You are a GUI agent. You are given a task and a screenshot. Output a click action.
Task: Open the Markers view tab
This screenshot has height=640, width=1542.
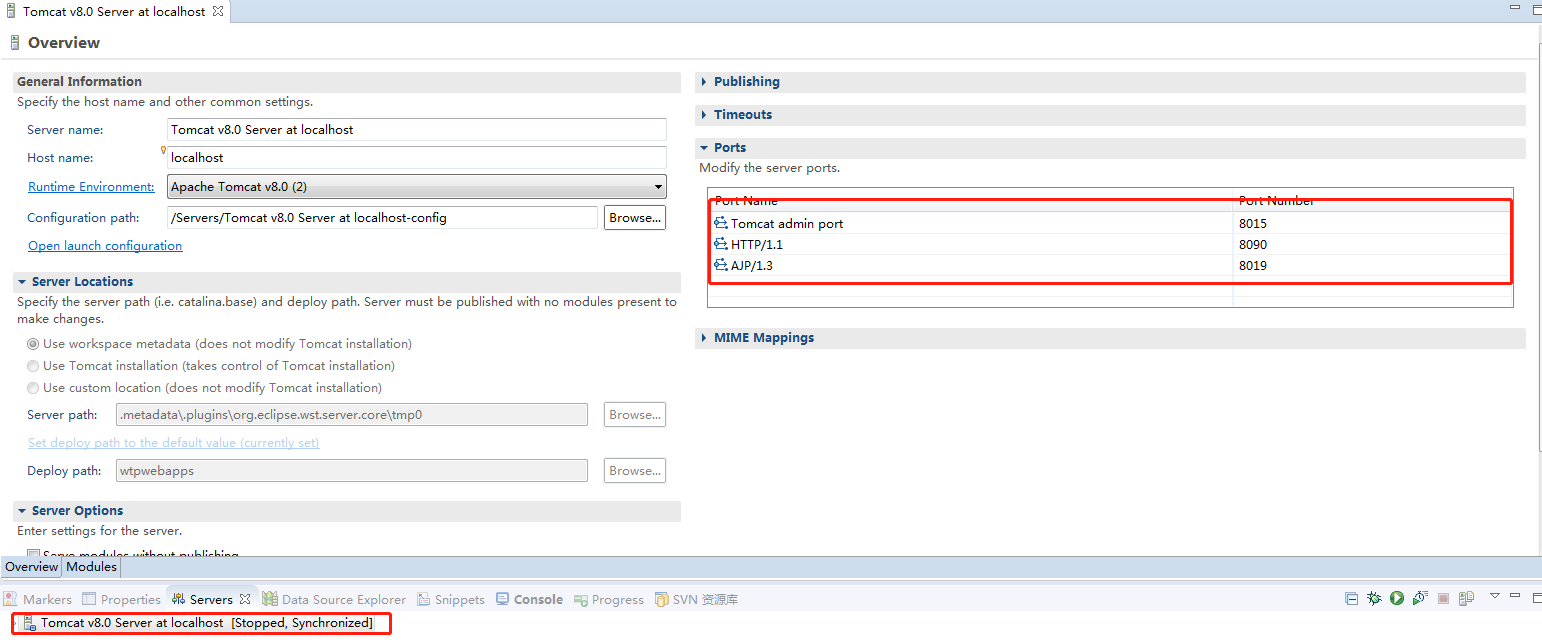click(x=38, y=599)
